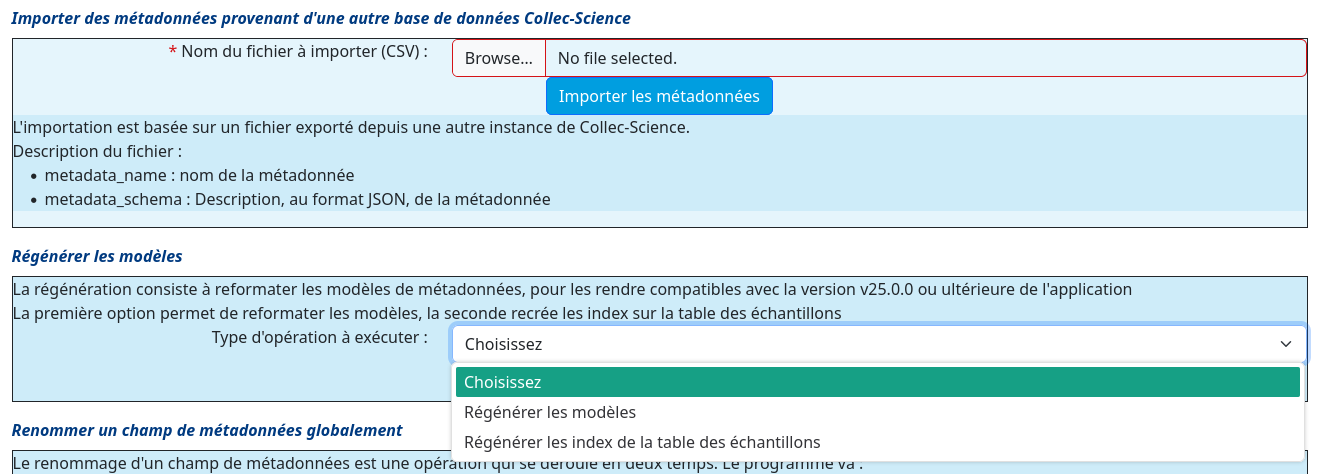Click the paragraph starting 'La régénération consiste'
Screen dimensions: 1336x474
tap(572, 289)
